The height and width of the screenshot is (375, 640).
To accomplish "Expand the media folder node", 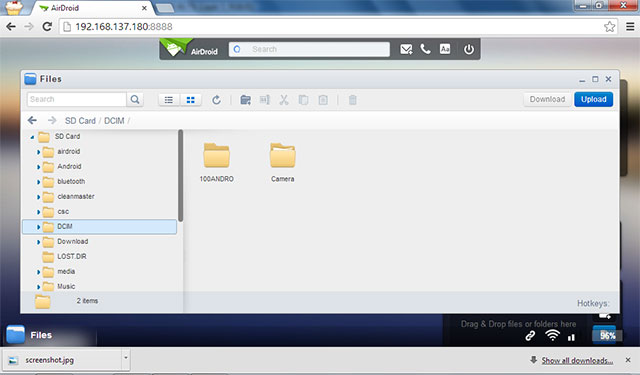I will 38,272.
